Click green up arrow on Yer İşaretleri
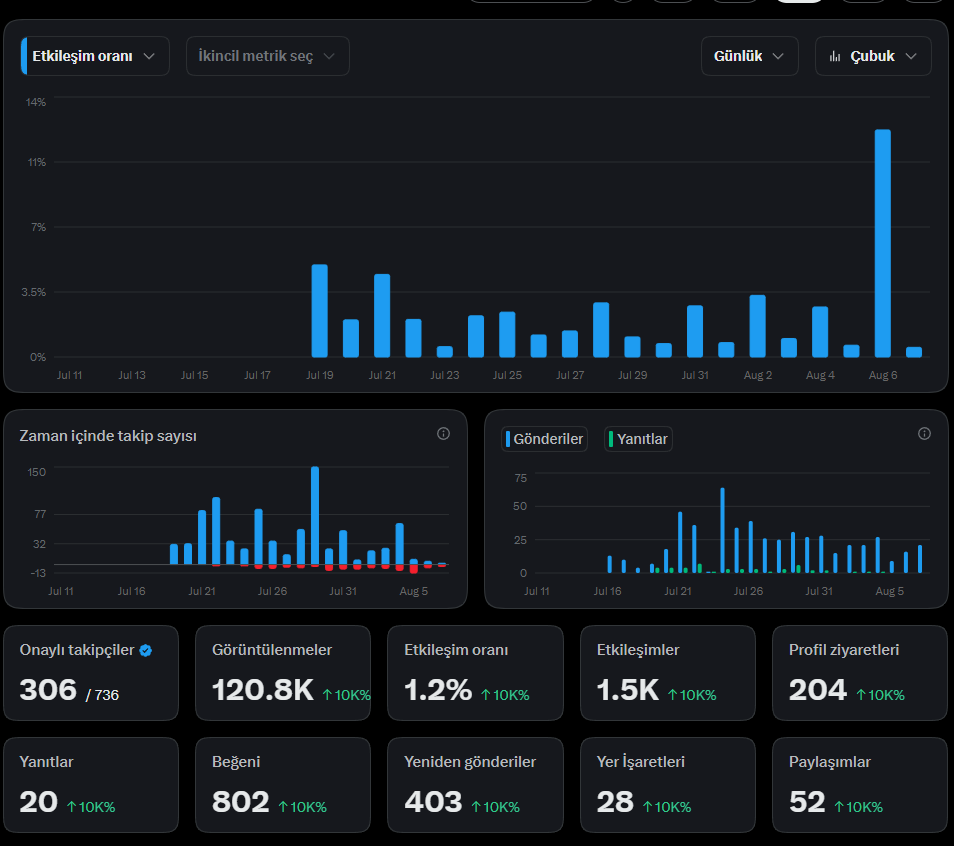 click(647, 806)
